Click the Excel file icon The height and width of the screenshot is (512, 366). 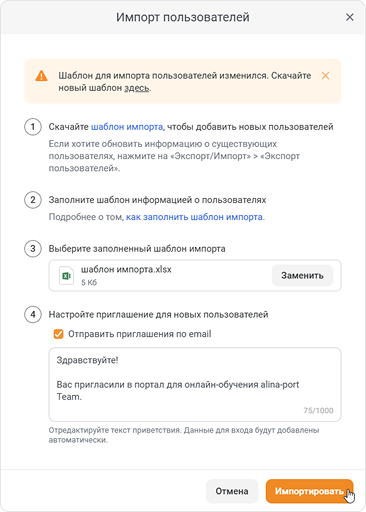[x=66, y=276]
